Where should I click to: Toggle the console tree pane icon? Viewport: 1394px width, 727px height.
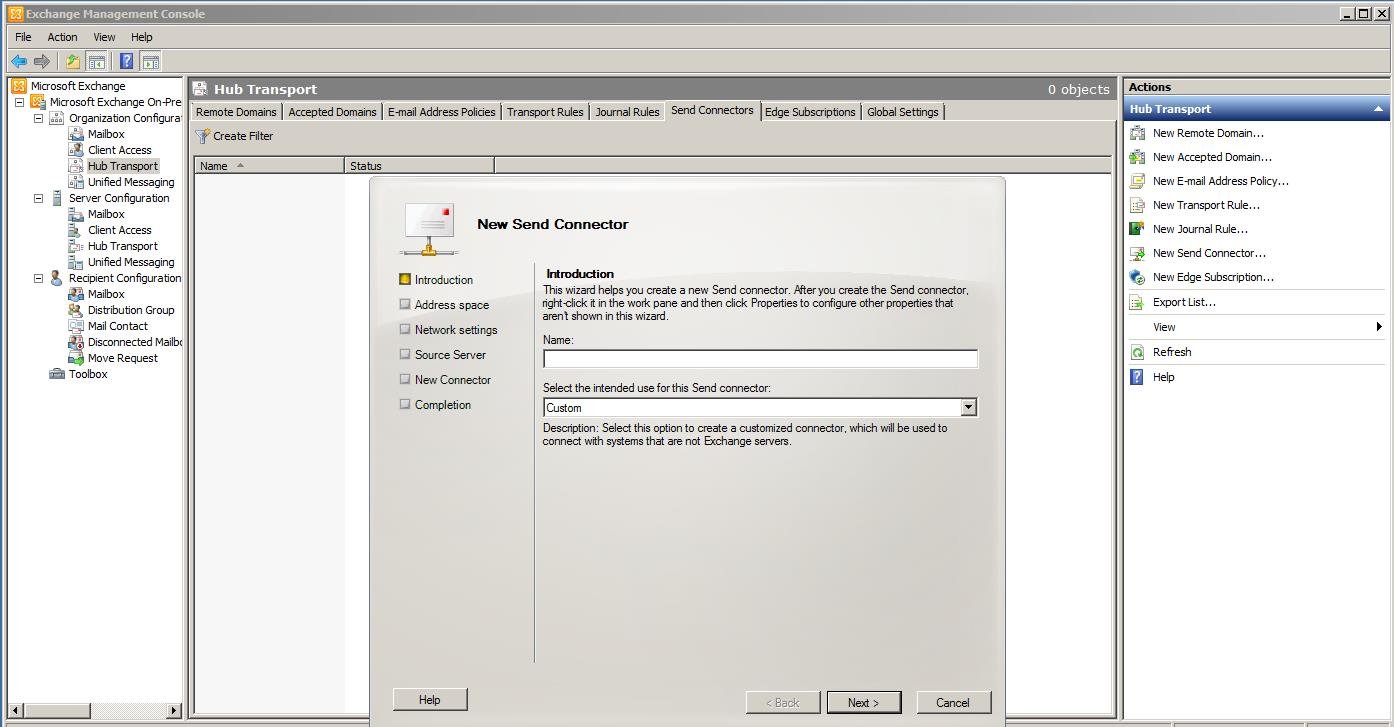[96, 61]
